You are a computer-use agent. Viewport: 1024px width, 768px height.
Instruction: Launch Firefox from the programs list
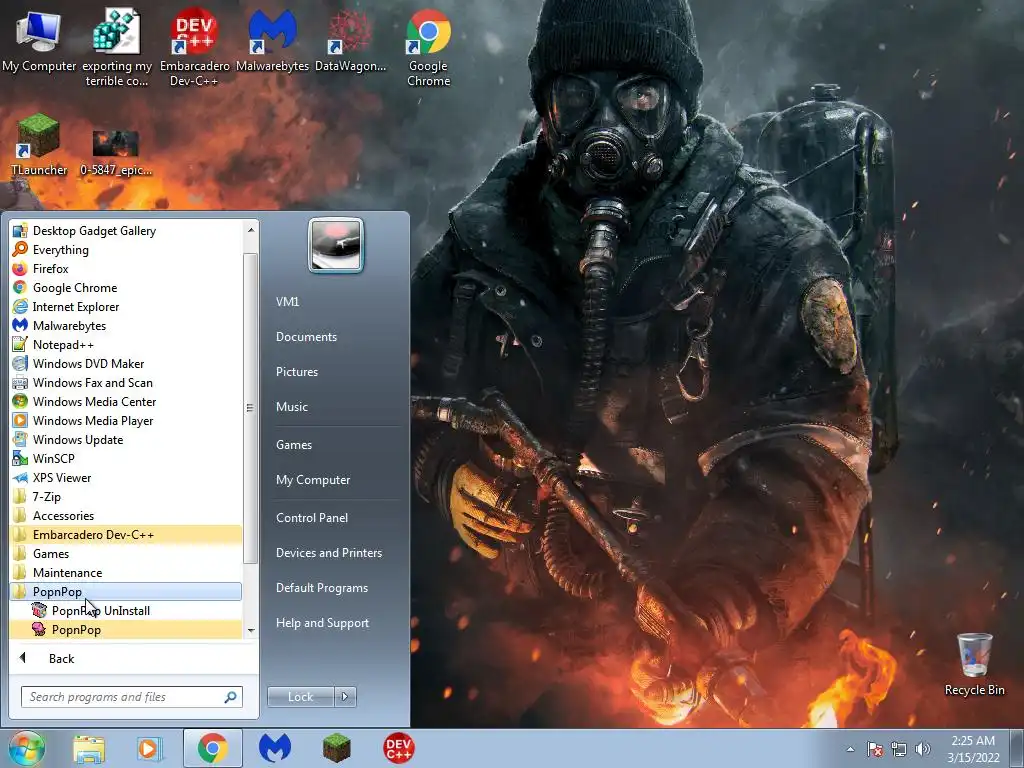[126, 268]
